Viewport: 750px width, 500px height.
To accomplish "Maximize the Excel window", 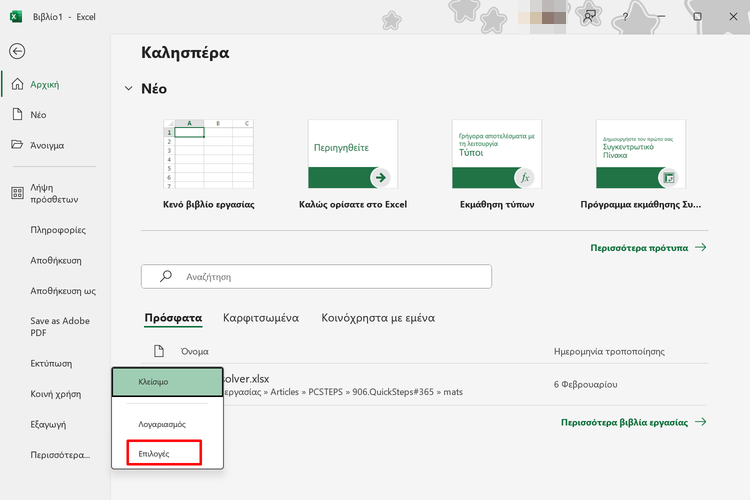I will click(x=697, y=17).
